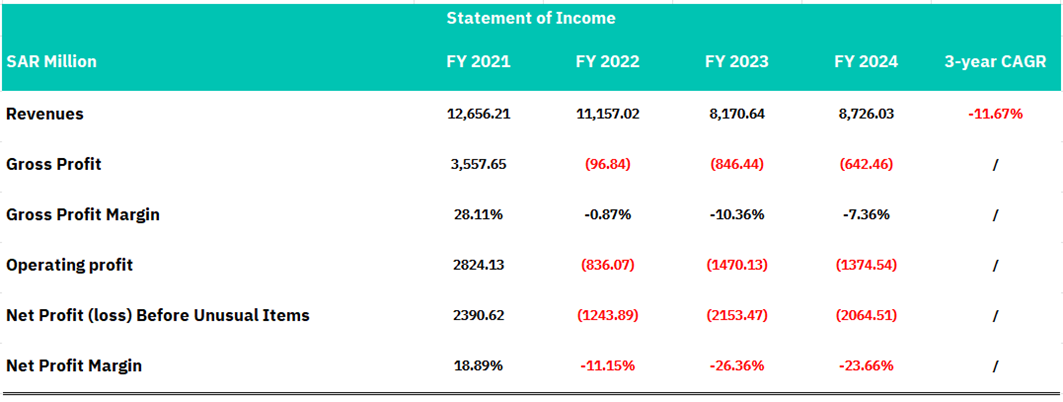This screenshot has height=402, width=1063.
Task: Select Net Profit (loss) Before Unusual Items label
Action: click(158, 315)
